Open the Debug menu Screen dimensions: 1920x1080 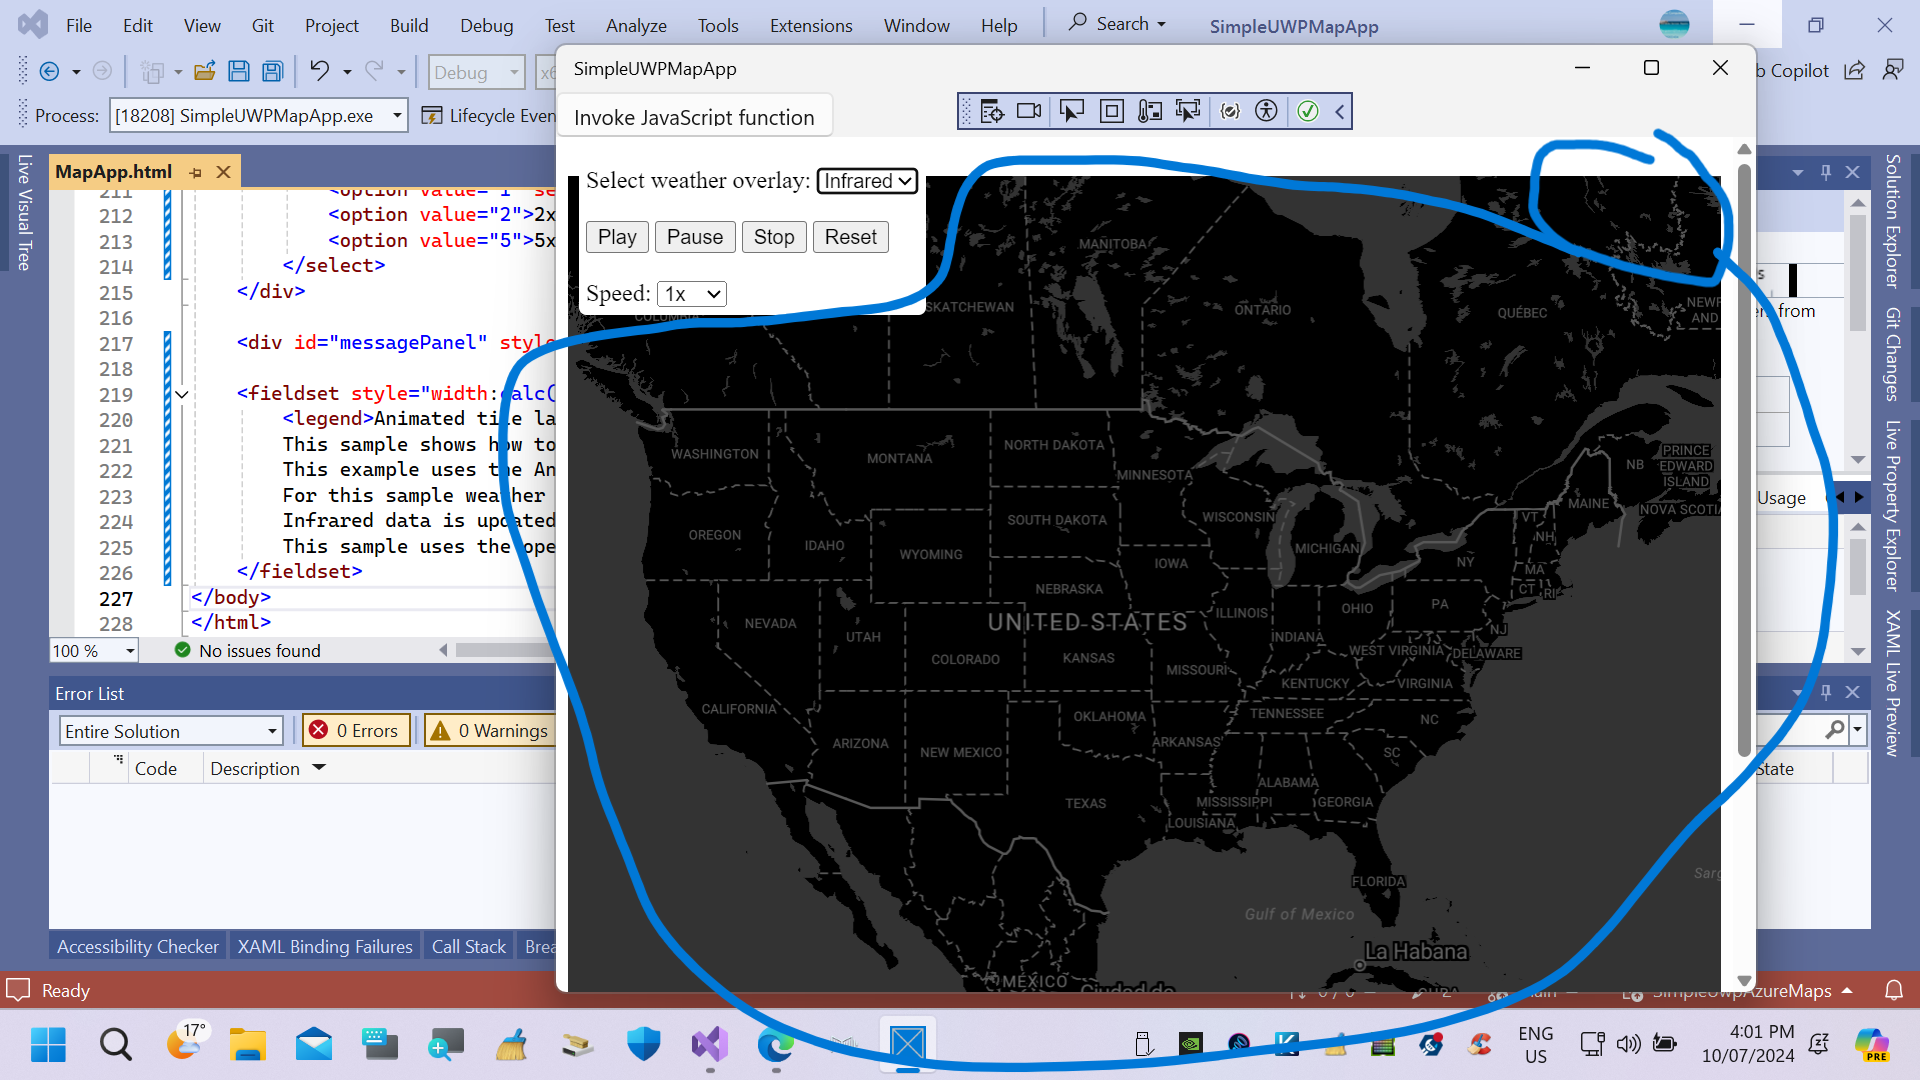pos(487,25)
